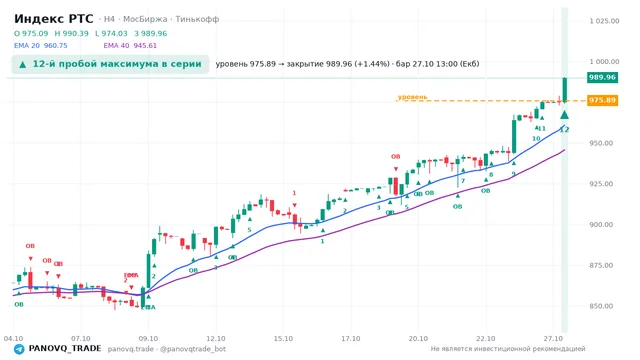Click the Telegram icon beside PANOVQ_TRADE
Screen dimensions: 640x360
19,349
